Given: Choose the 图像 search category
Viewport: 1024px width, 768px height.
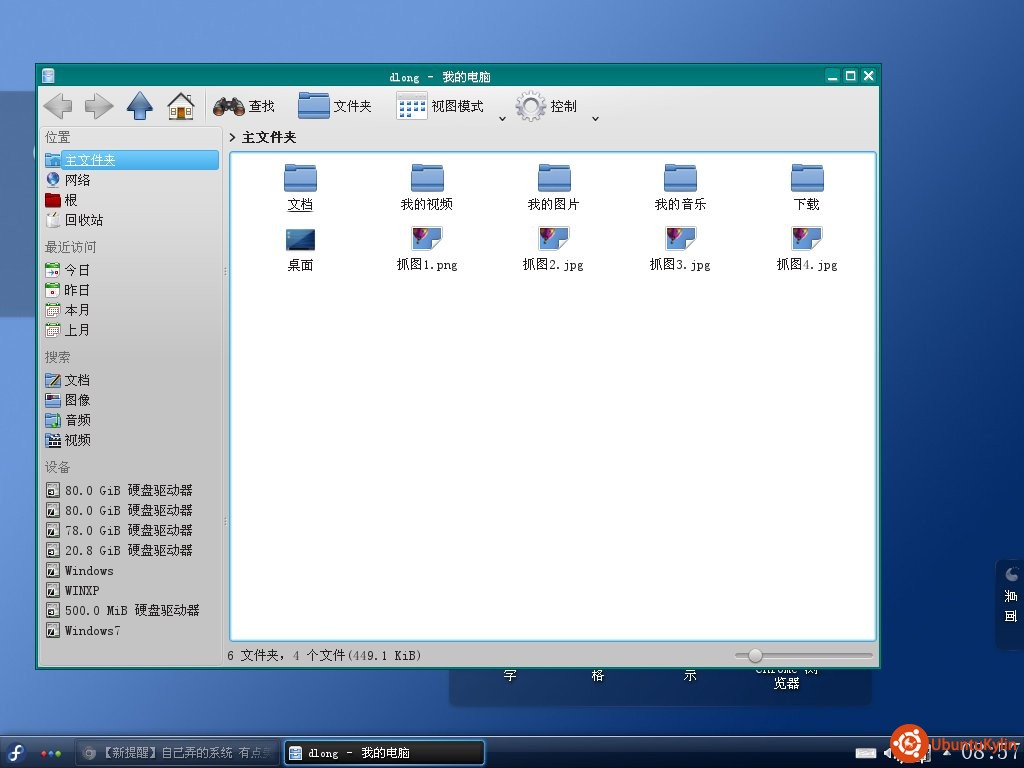Looking at the screenshot, I should 68,400.
